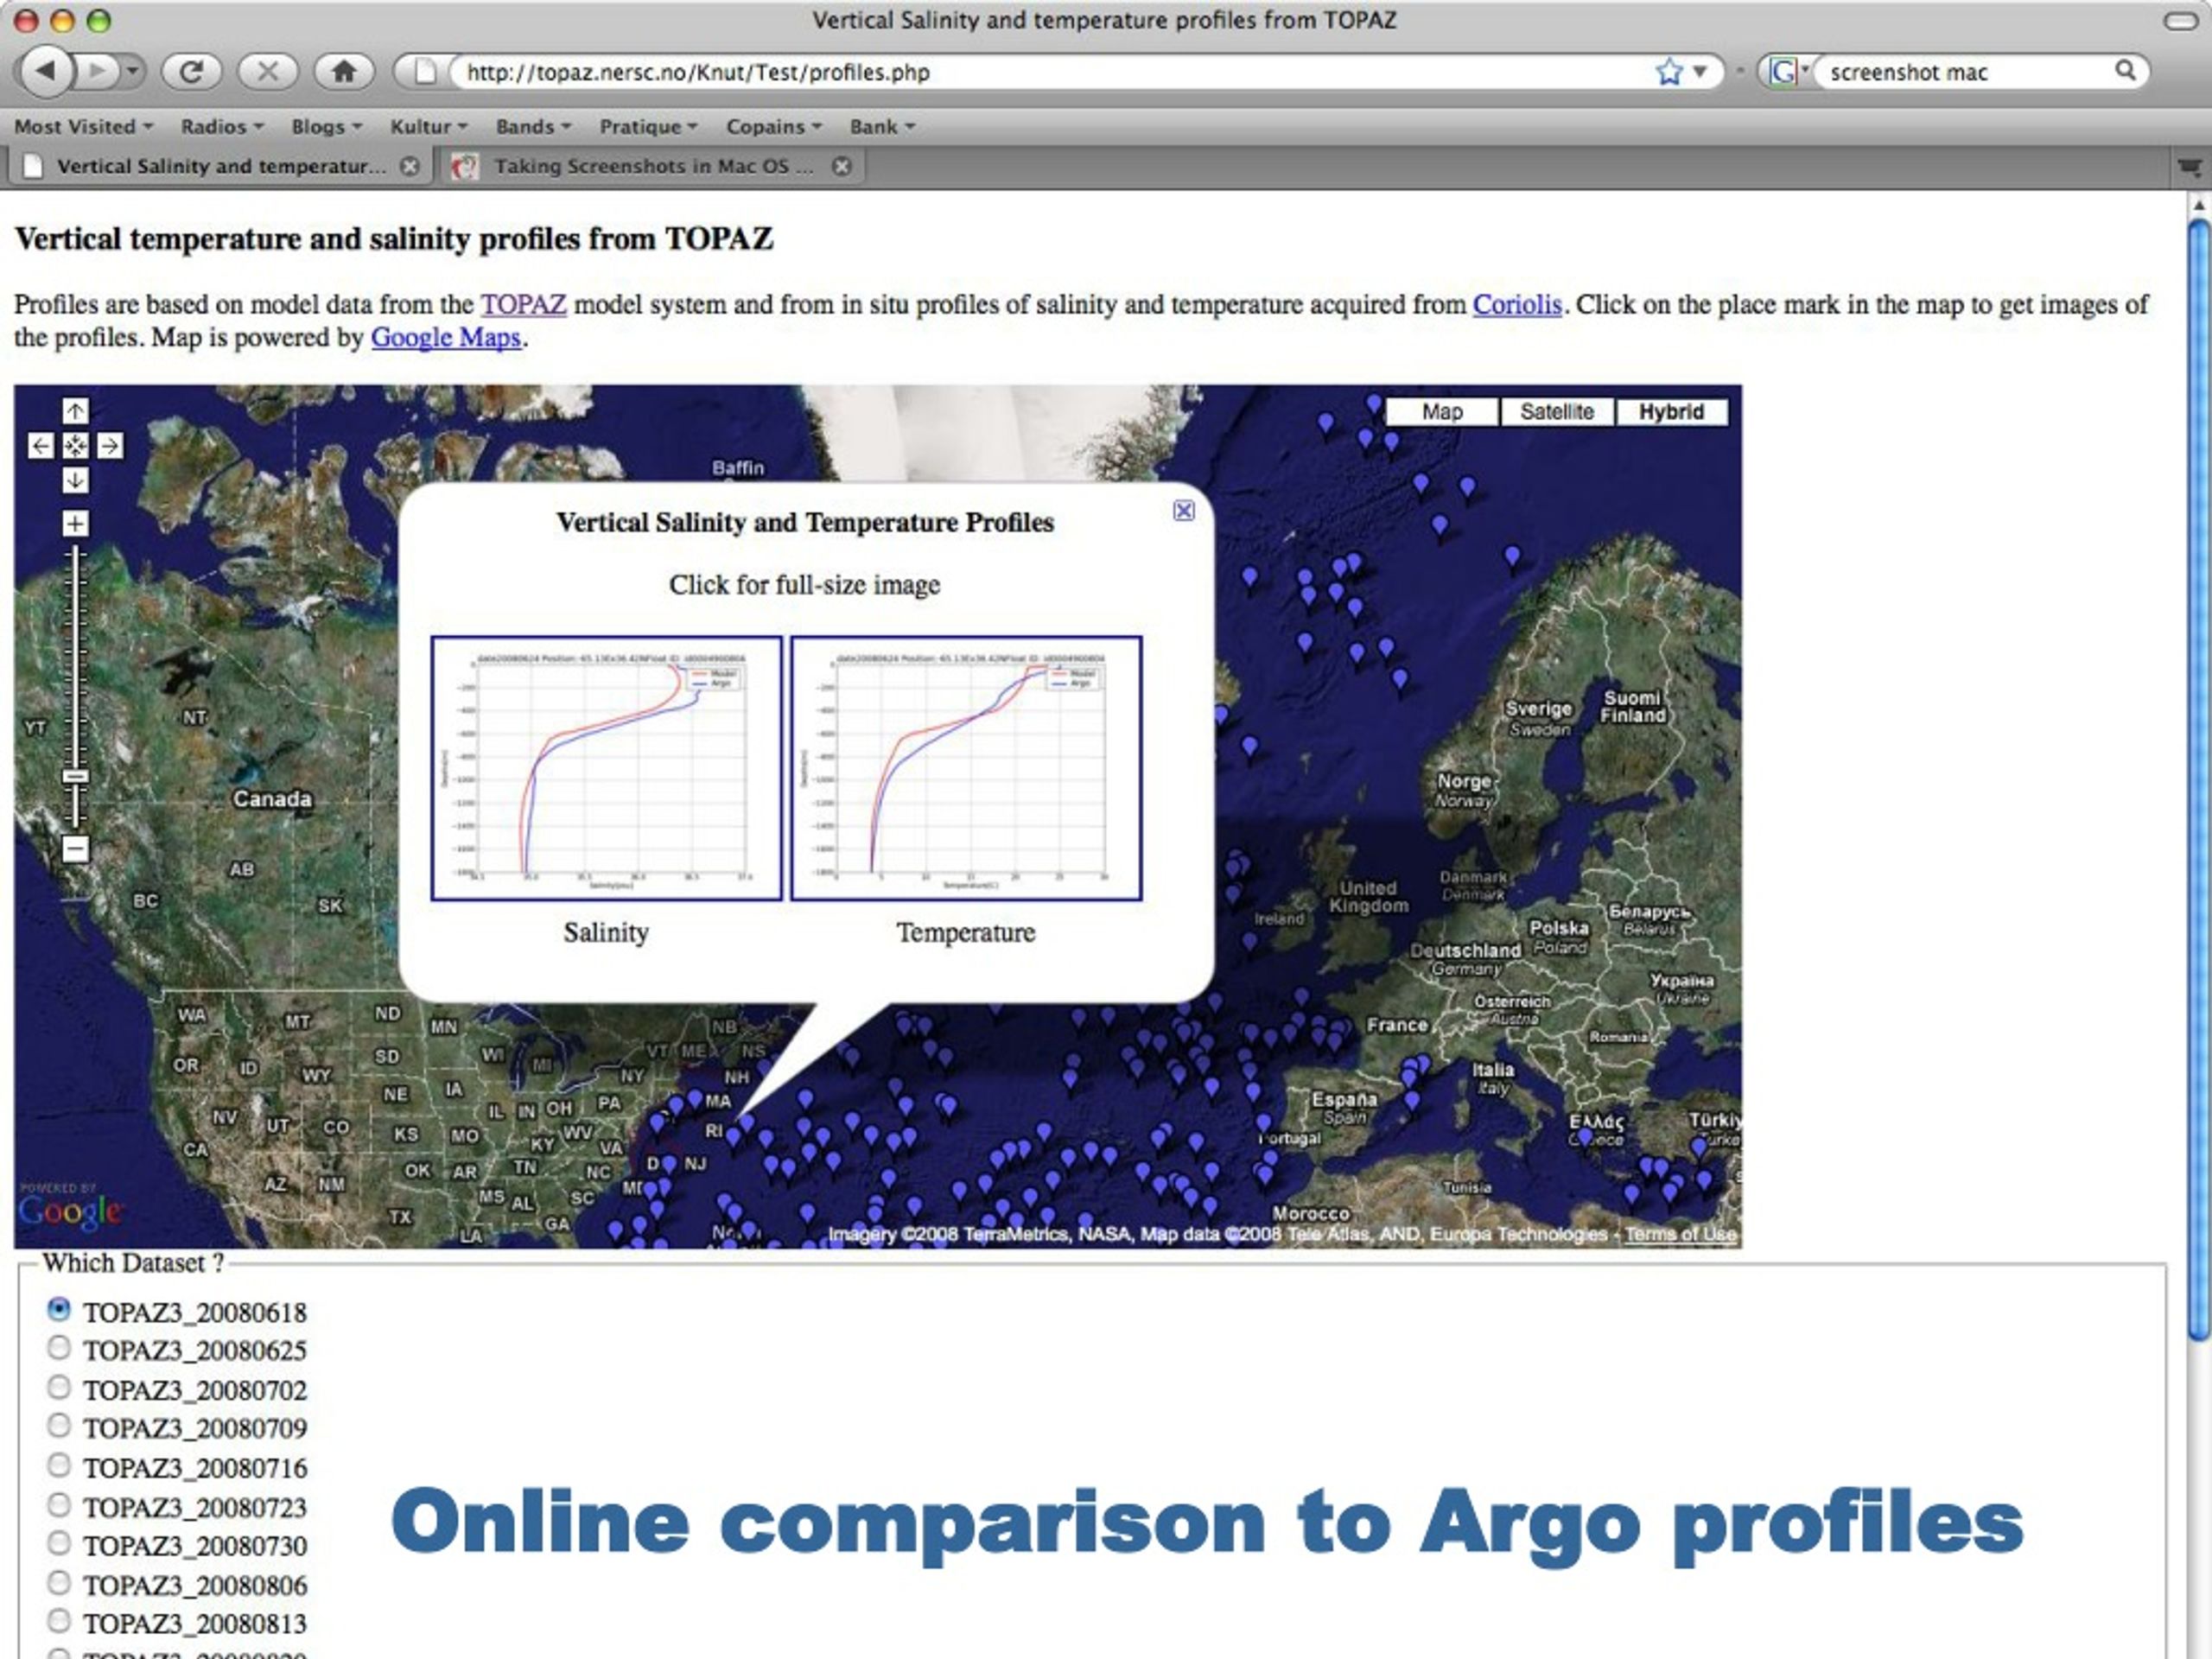Click the browser Forward button
The image size is (2212, 1659).
[98, 71]
